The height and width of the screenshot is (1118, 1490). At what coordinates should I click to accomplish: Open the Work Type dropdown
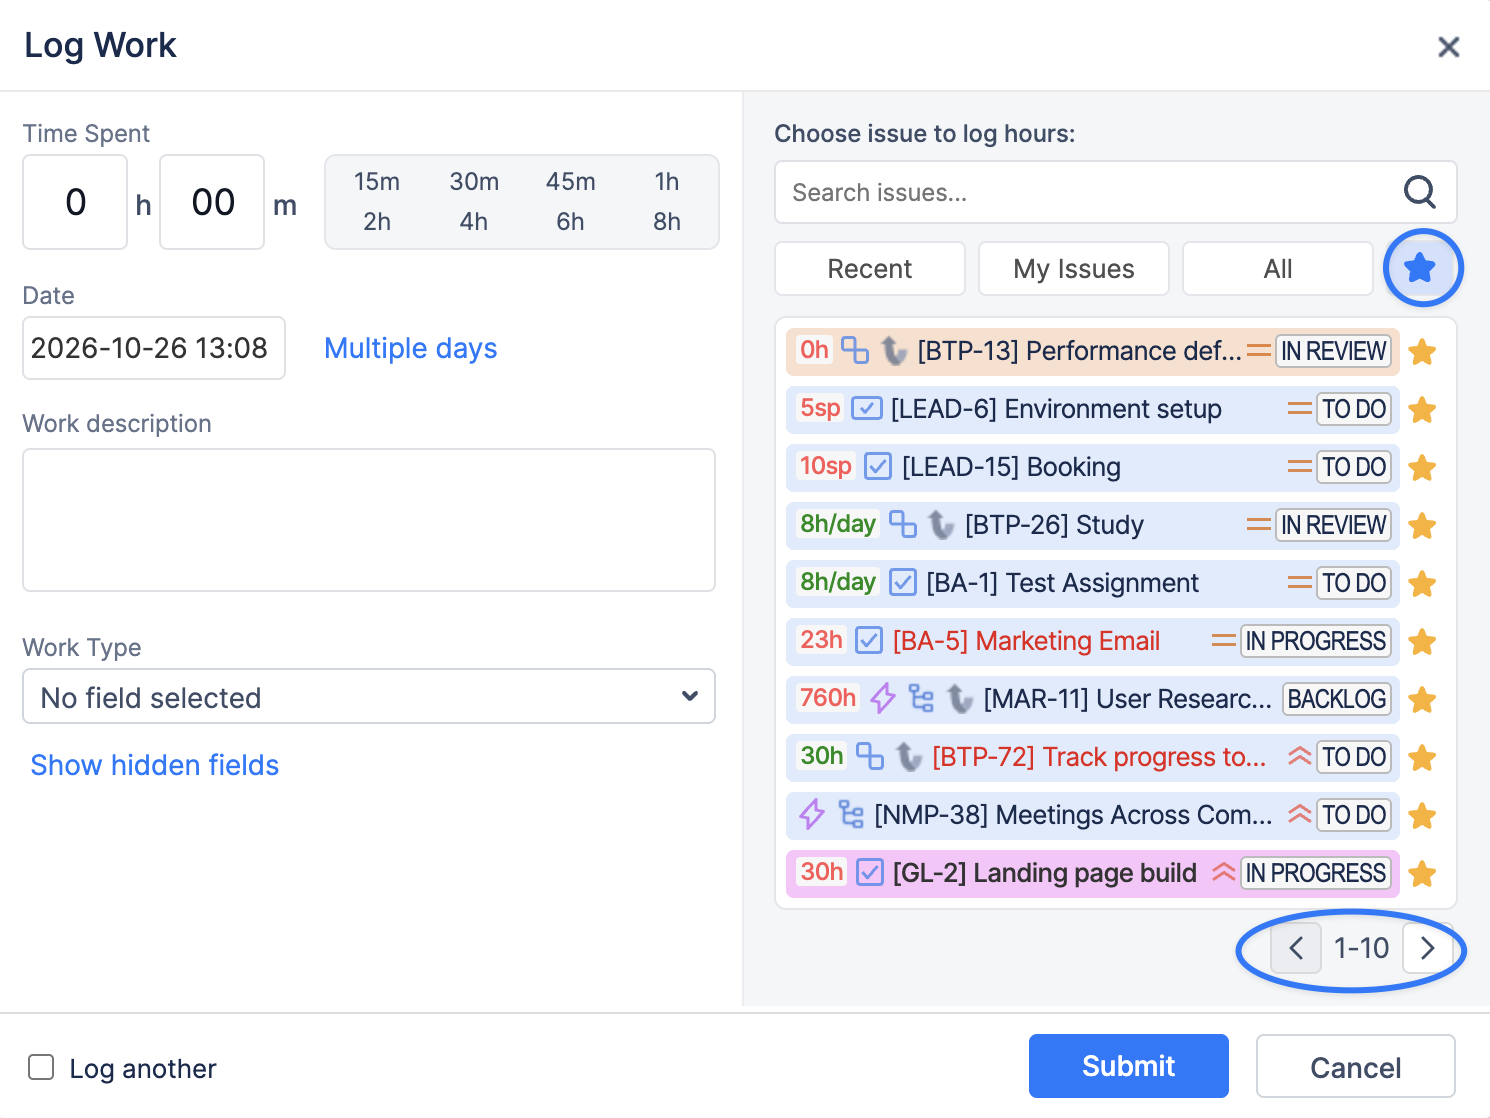point(369,696)
